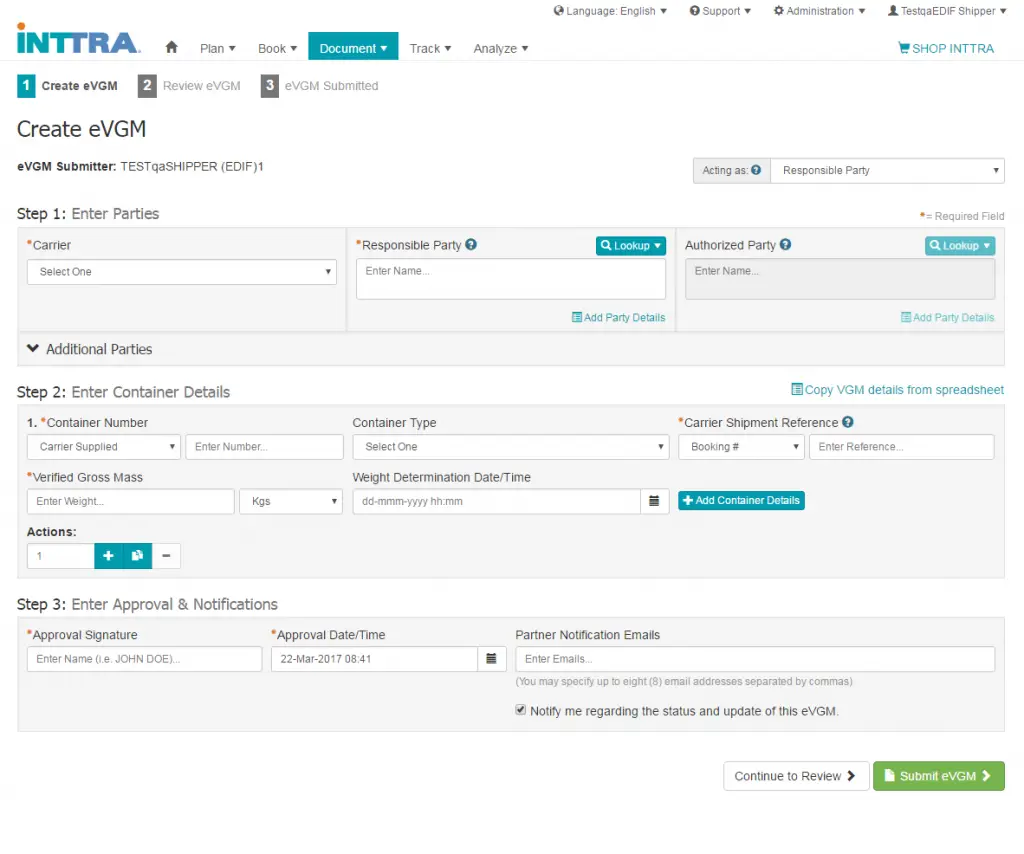
Task: Open the Language: English menu
Action: click(x=610, y=11)
